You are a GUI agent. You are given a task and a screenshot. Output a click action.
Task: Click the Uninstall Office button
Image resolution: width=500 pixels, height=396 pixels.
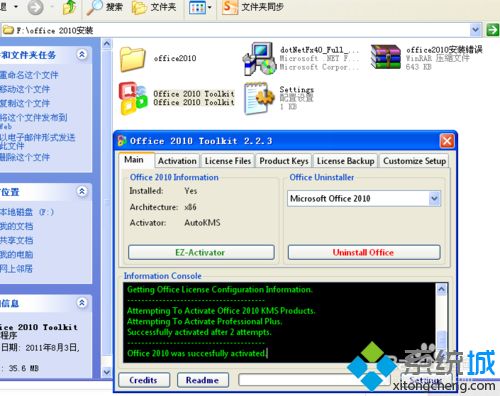[x=364, y=252]
